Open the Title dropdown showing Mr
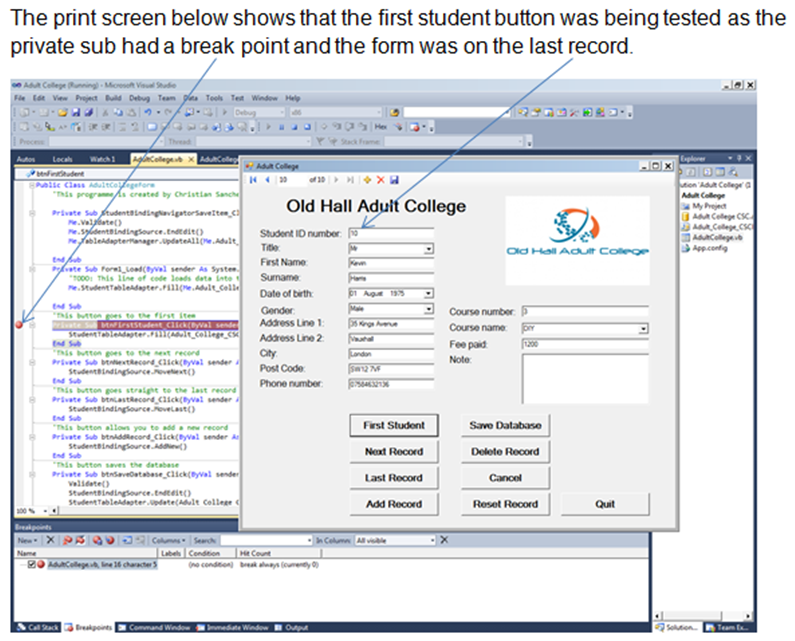795x641 pixels. tap(429, 249)
